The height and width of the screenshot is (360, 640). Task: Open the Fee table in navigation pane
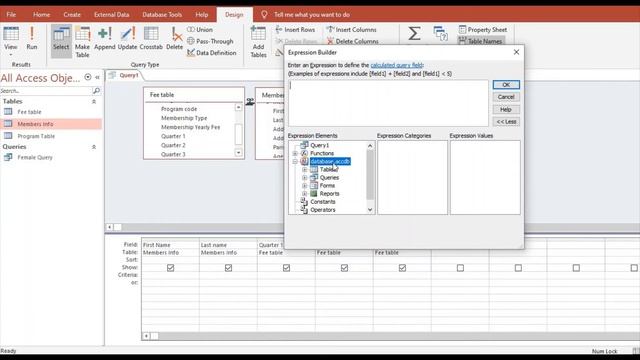pos(29,112)
